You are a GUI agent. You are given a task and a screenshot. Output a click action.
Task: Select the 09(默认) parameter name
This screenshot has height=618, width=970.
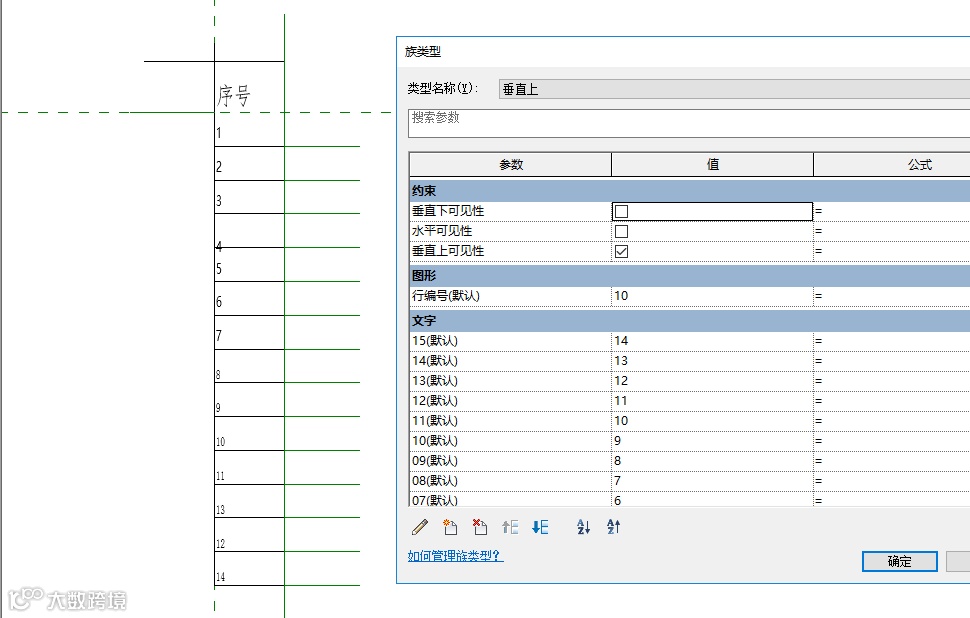click(x=435, y=461)
